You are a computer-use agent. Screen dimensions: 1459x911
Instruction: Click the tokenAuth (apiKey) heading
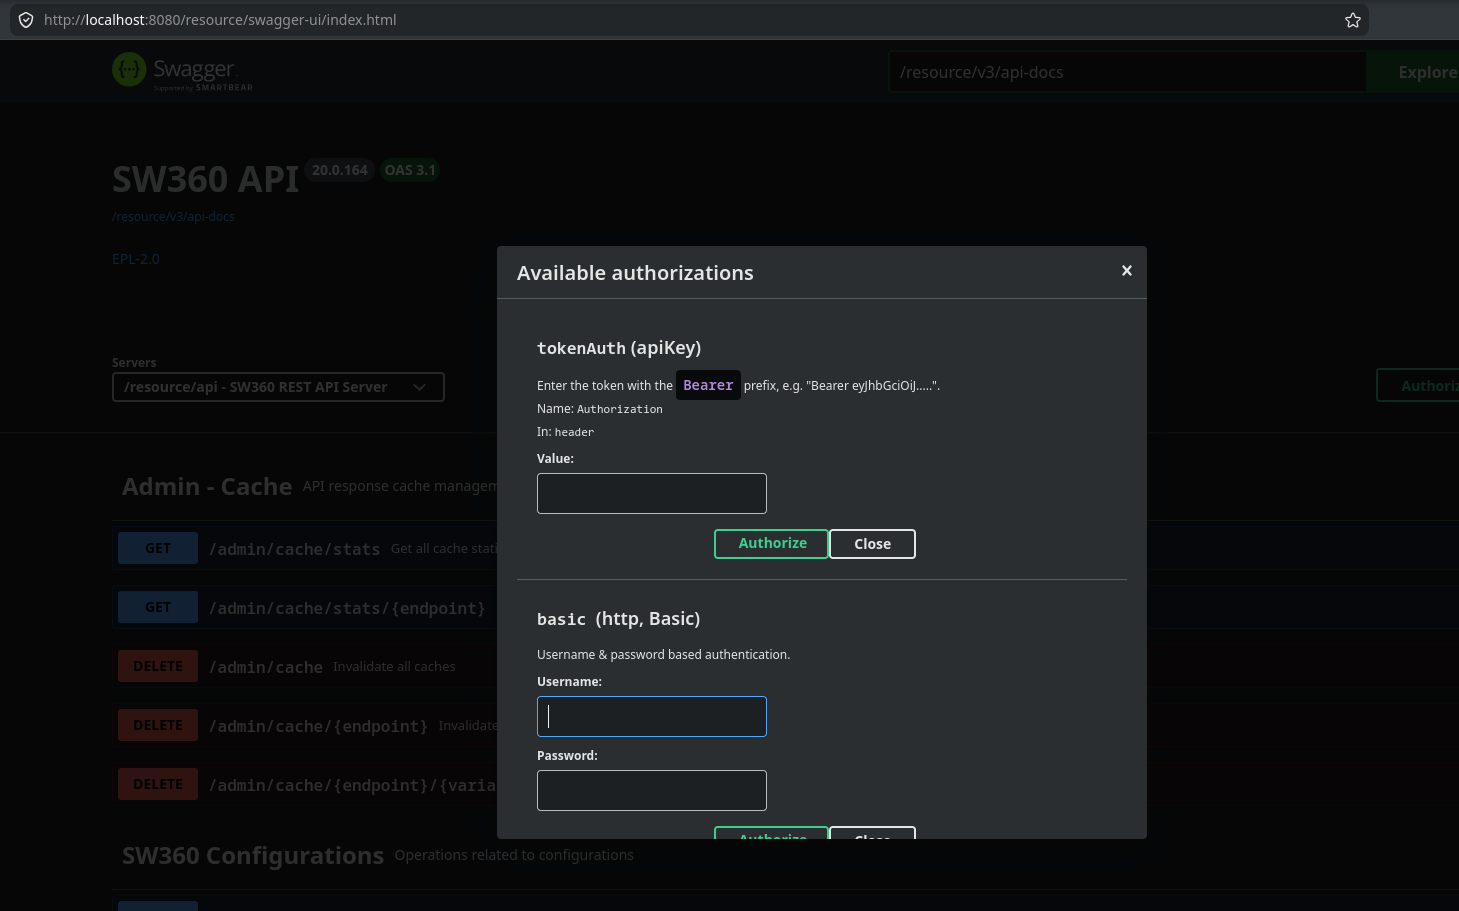tap(619, 348)
